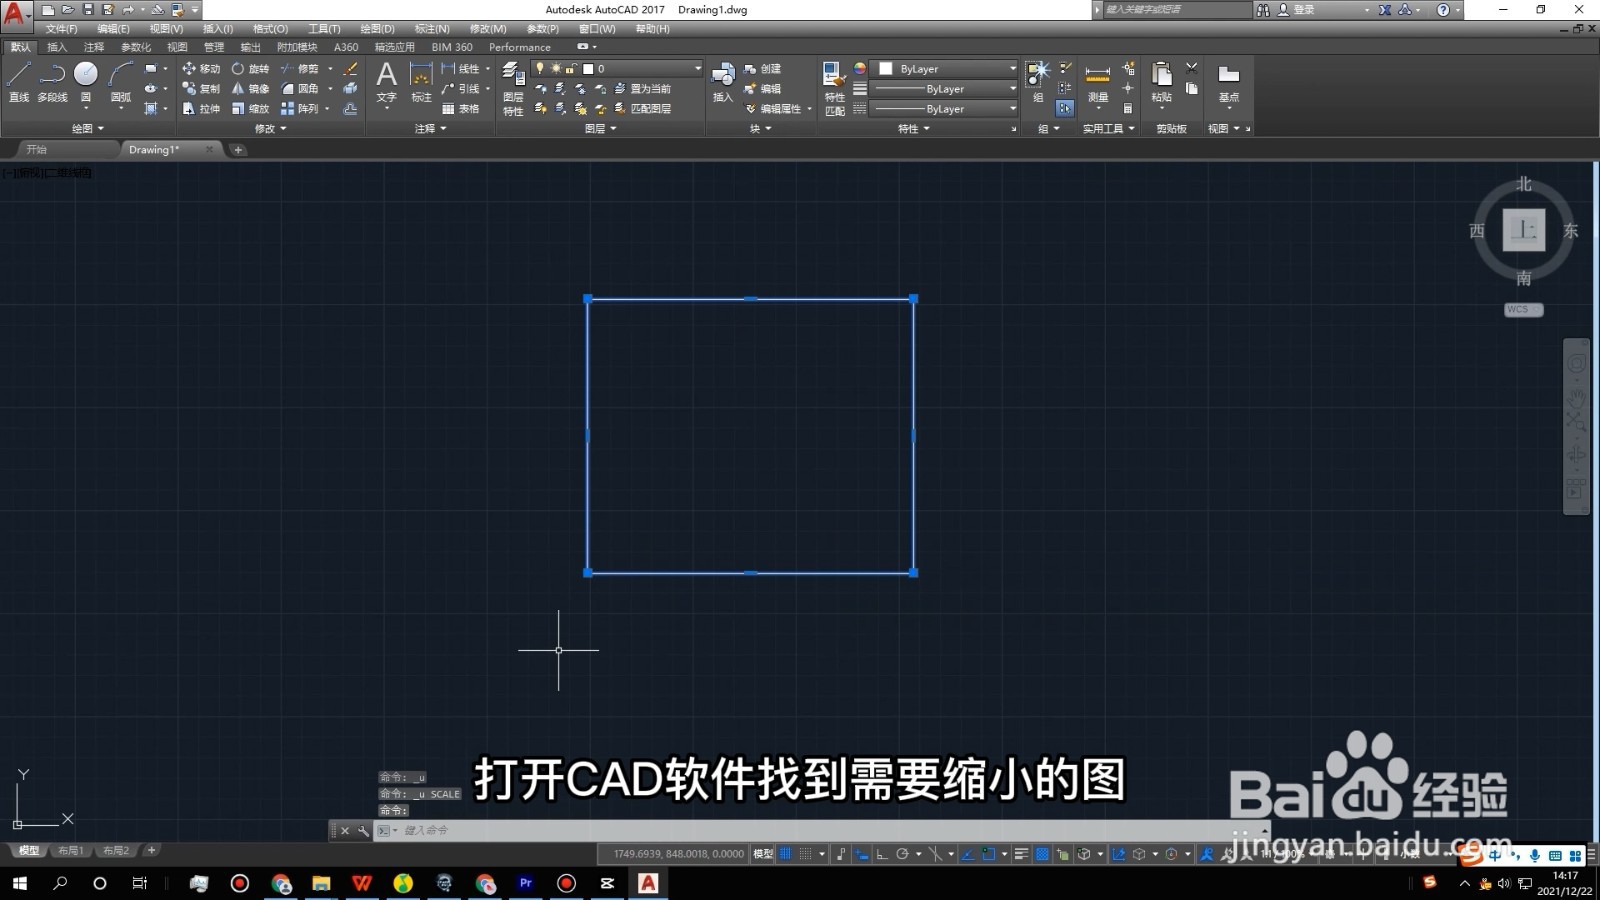Select the Arc (圆弧) tool

121,82
